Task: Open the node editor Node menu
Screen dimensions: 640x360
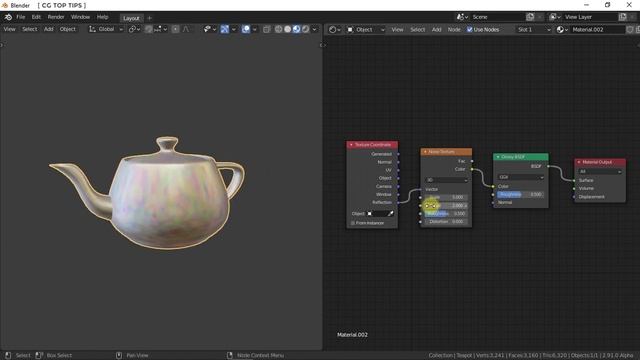Action: (x=454, y=29)
